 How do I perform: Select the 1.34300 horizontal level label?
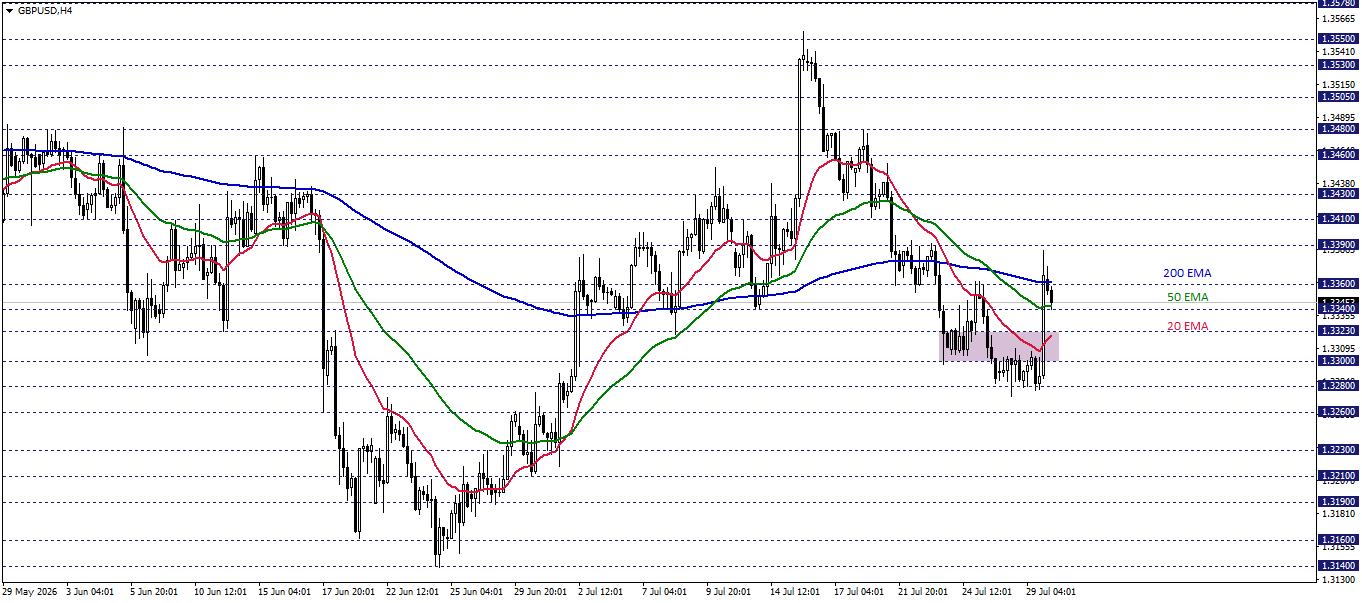coord(1338,194)
